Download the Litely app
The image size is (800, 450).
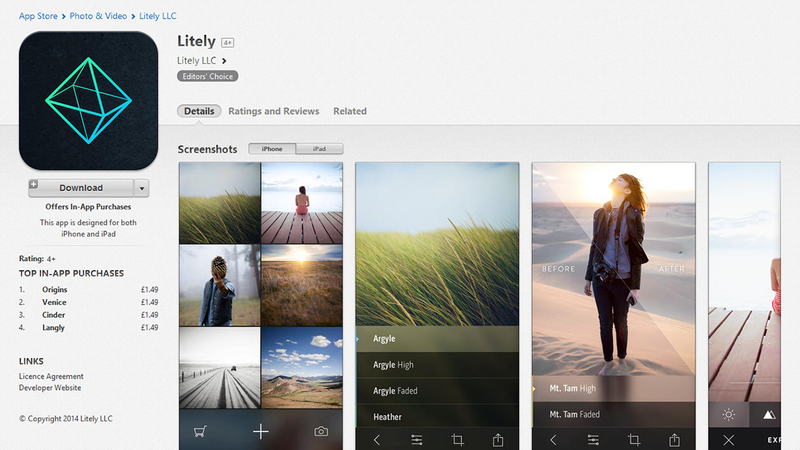point(81,188)
